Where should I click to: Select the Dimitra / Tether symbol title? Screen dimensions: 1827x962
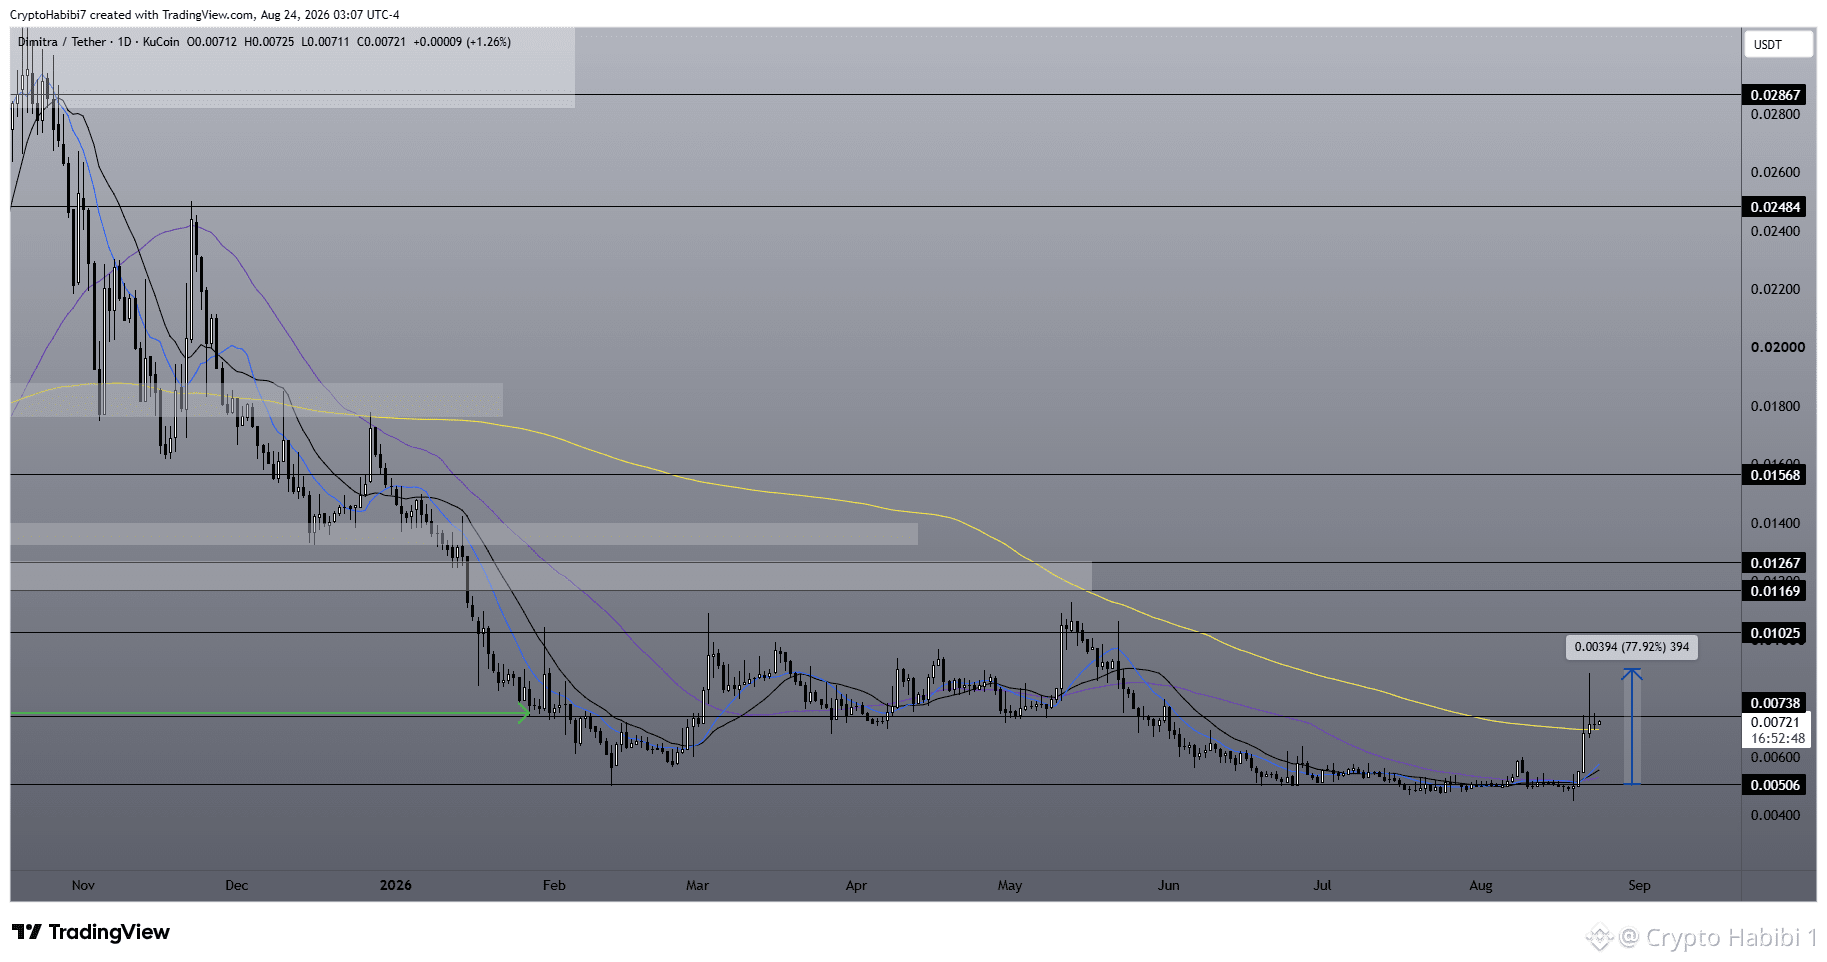point(62,42)
